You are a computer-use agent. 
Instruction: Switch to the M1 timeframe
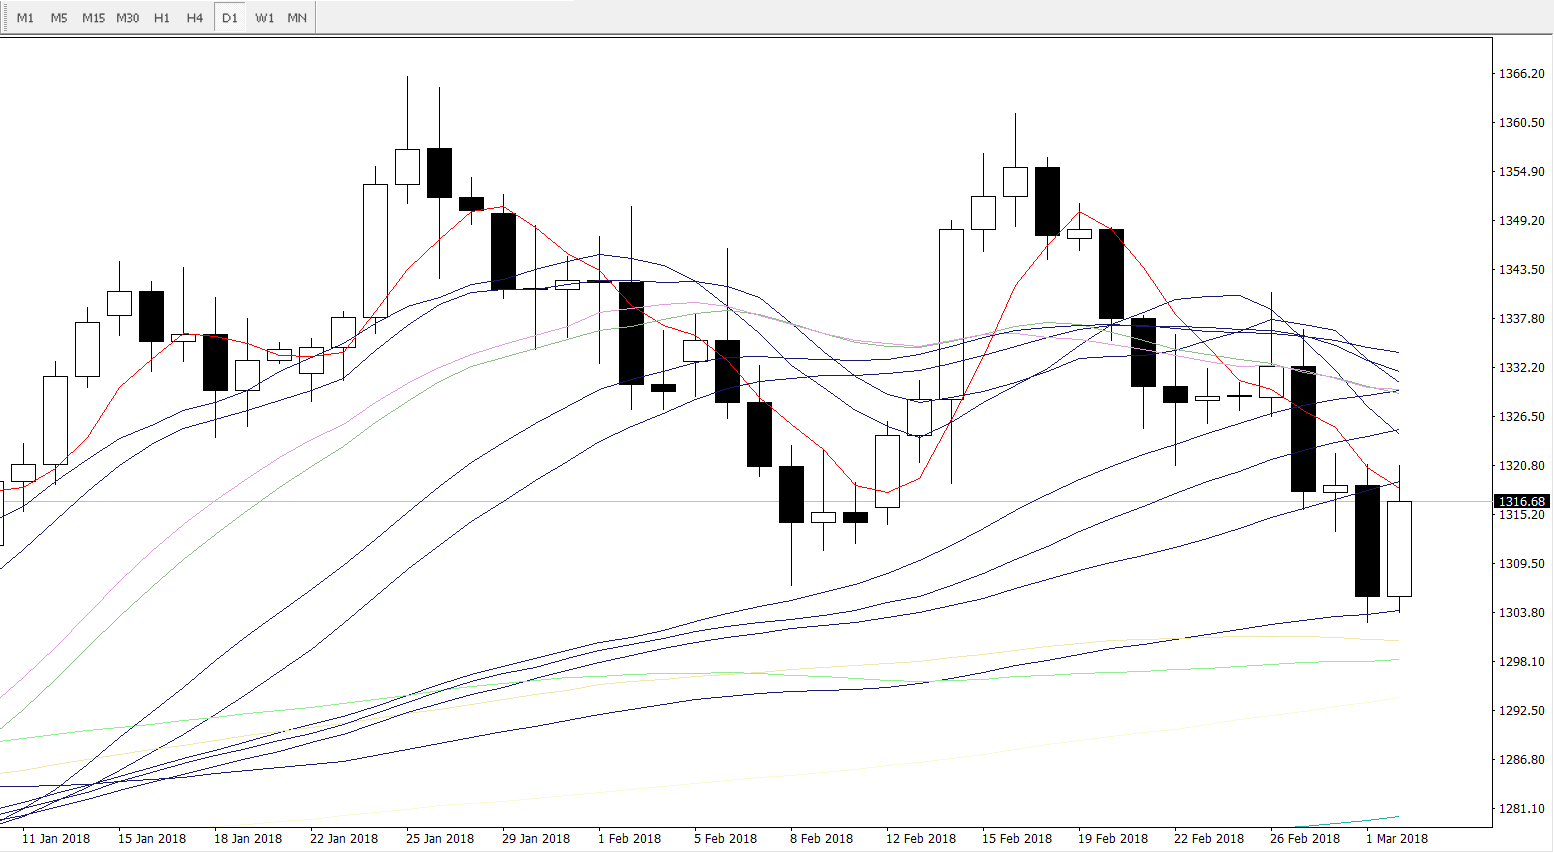click(x=25, y=18)
